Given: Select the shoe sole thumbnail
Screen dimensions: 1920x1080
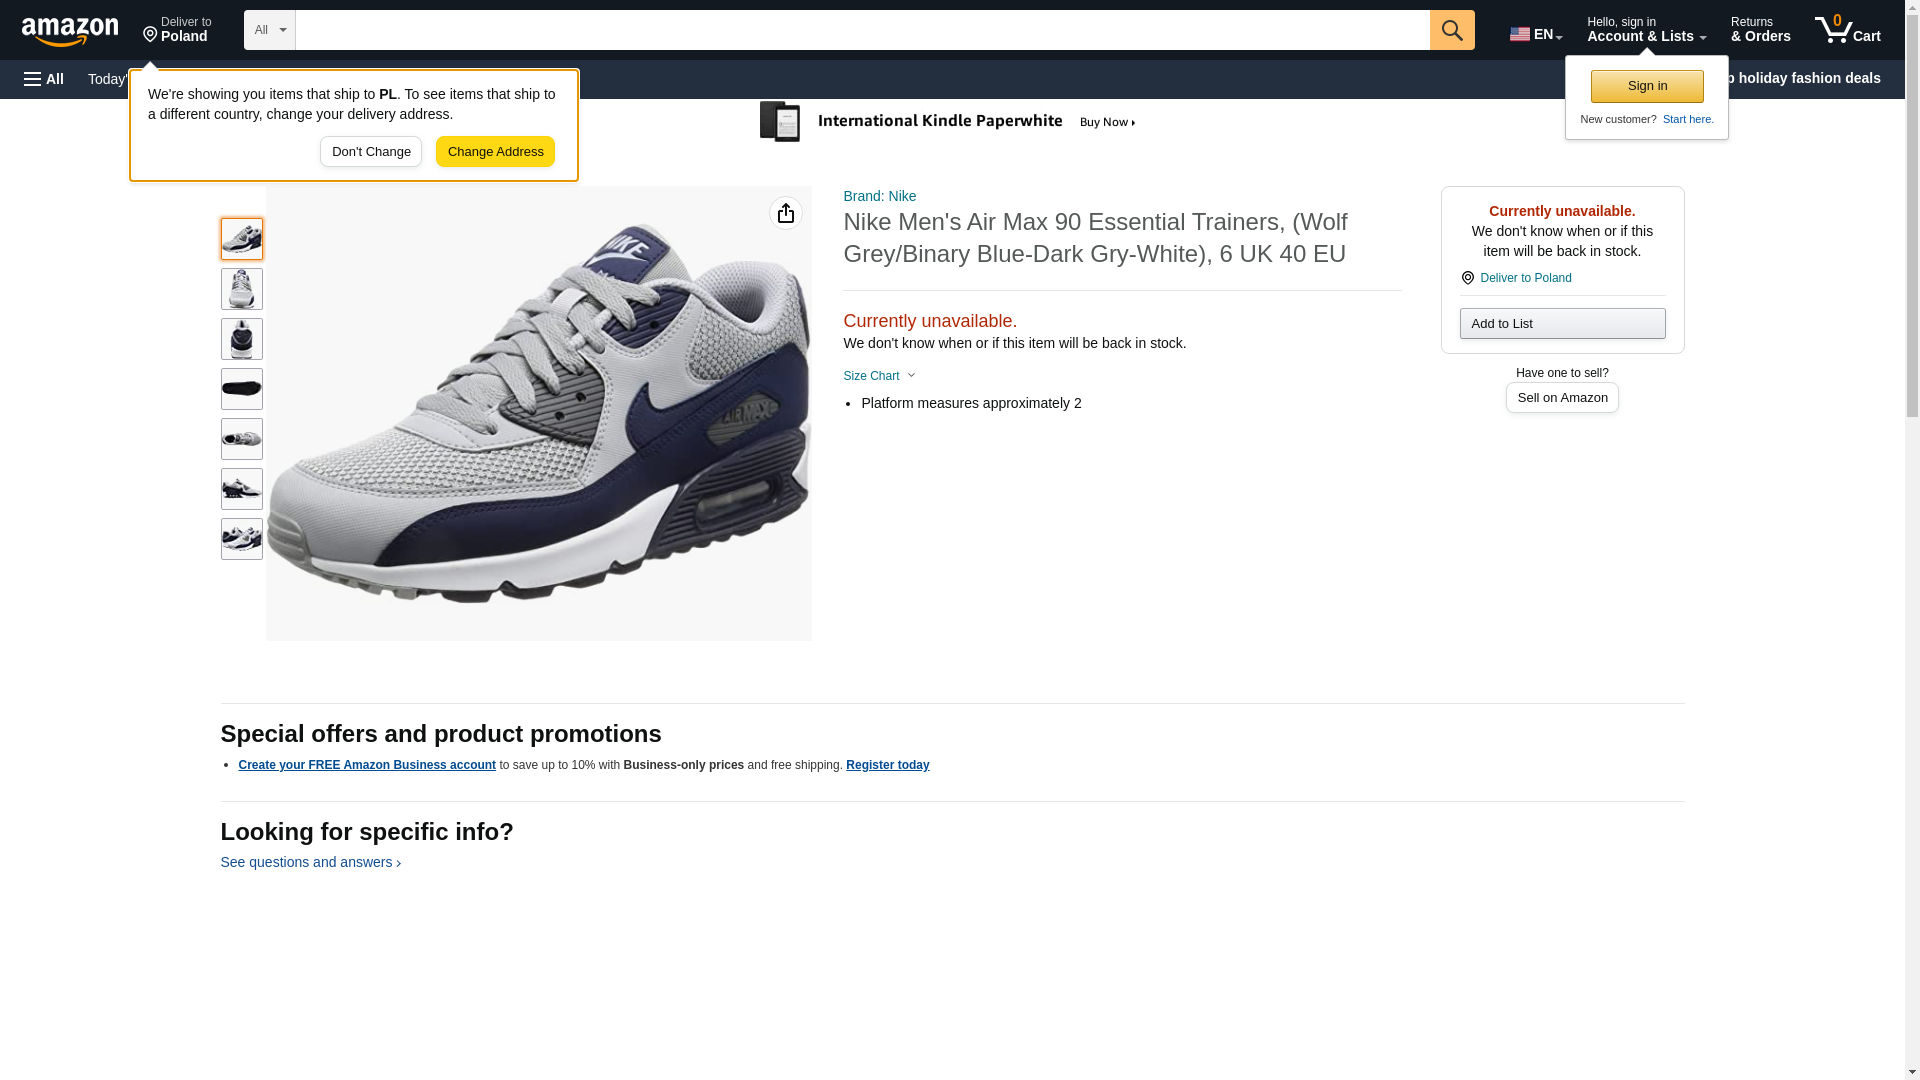Looking at the screenshot, I should pos(241,389).
